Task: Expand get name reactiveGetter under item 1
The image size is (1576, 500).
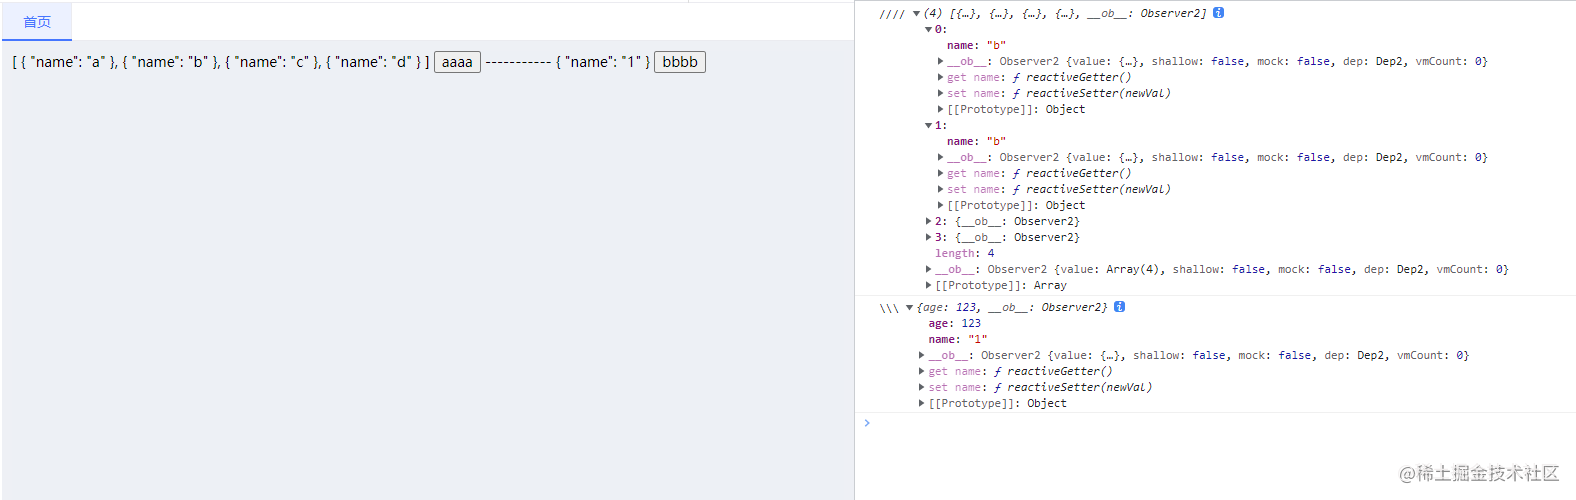Action: click(940, 174)
